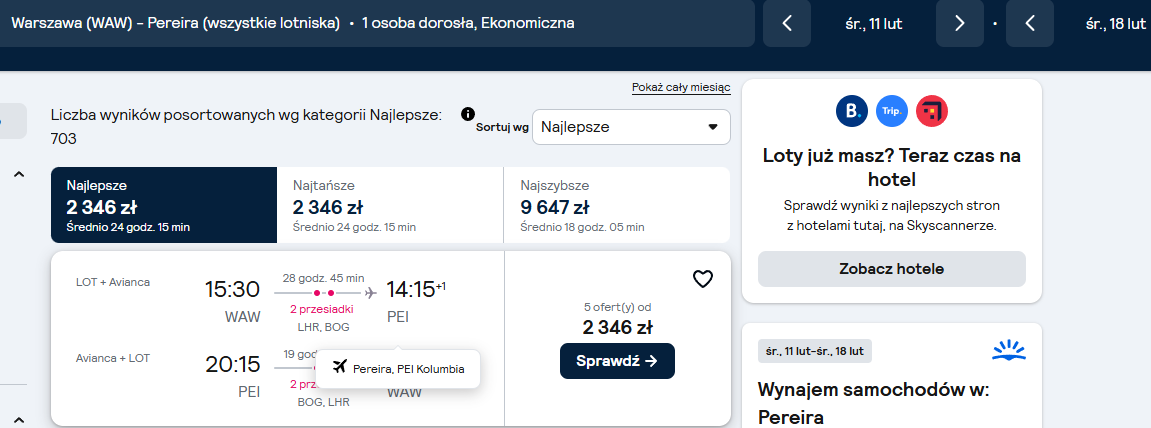The image size is (1151, 428).
Task: Switch to the Najtańsze tab
Action: tap(391, 205)
